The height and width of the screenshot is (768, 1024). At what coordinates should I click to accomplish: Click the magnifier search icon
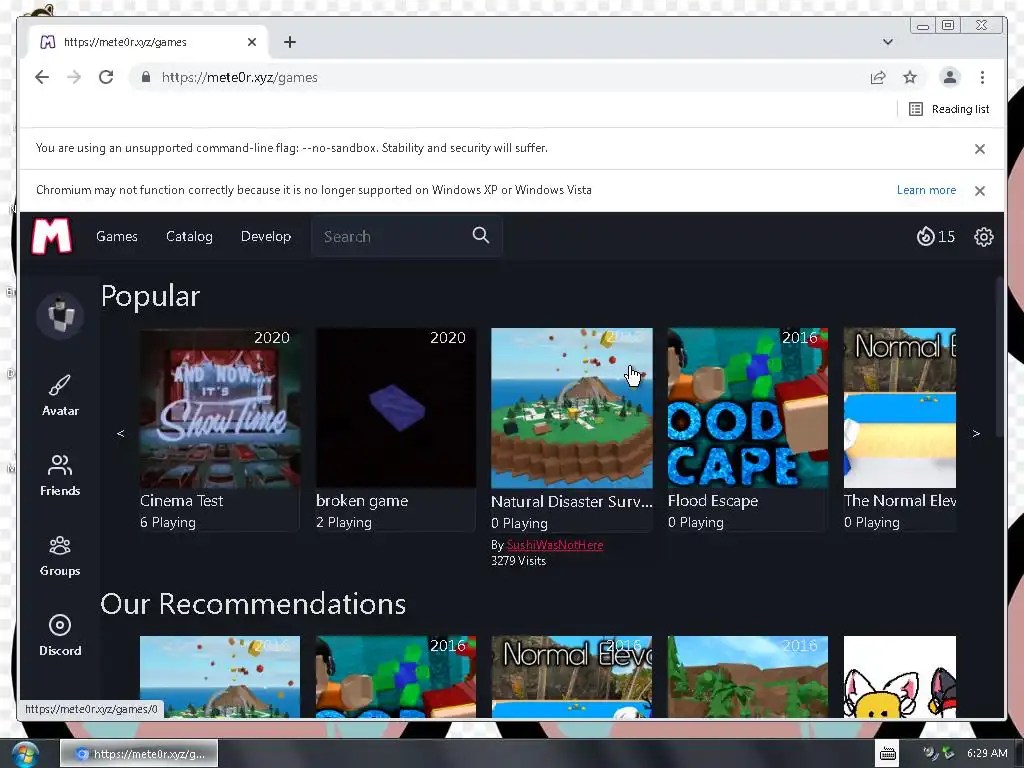(481, 236)
